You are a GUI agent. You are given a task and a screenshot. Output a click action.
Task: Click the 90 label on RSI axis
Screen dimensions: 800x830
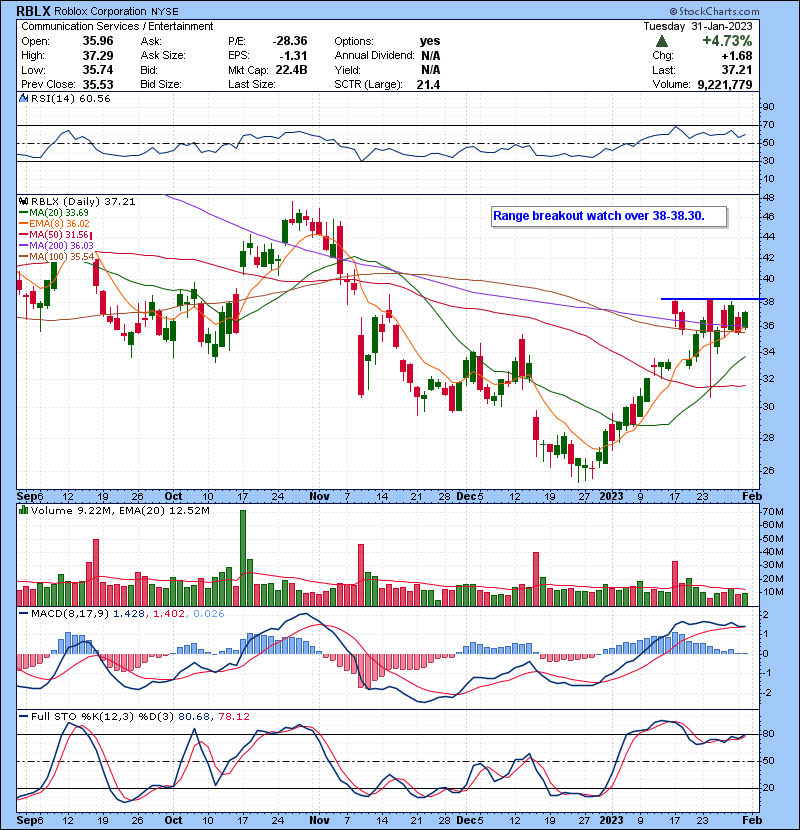tap(768, 107)
